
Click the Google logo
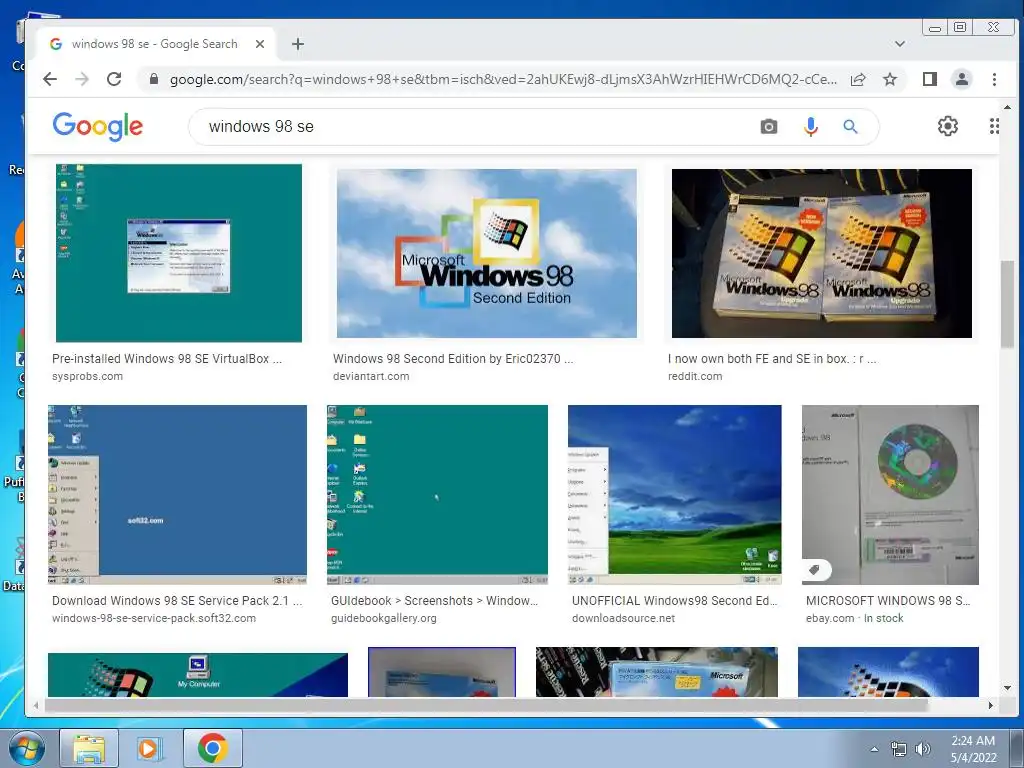click(98, 126)
